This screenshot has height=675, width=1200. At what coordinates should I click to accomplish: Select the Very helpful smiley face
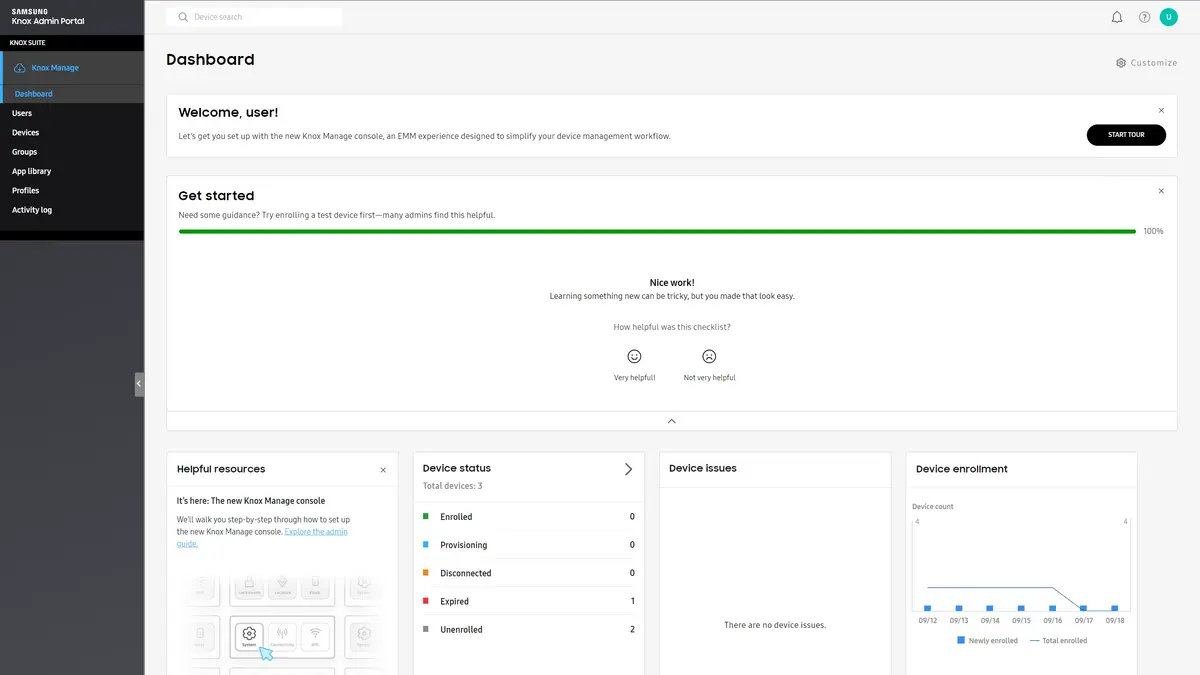click(634, 356)
